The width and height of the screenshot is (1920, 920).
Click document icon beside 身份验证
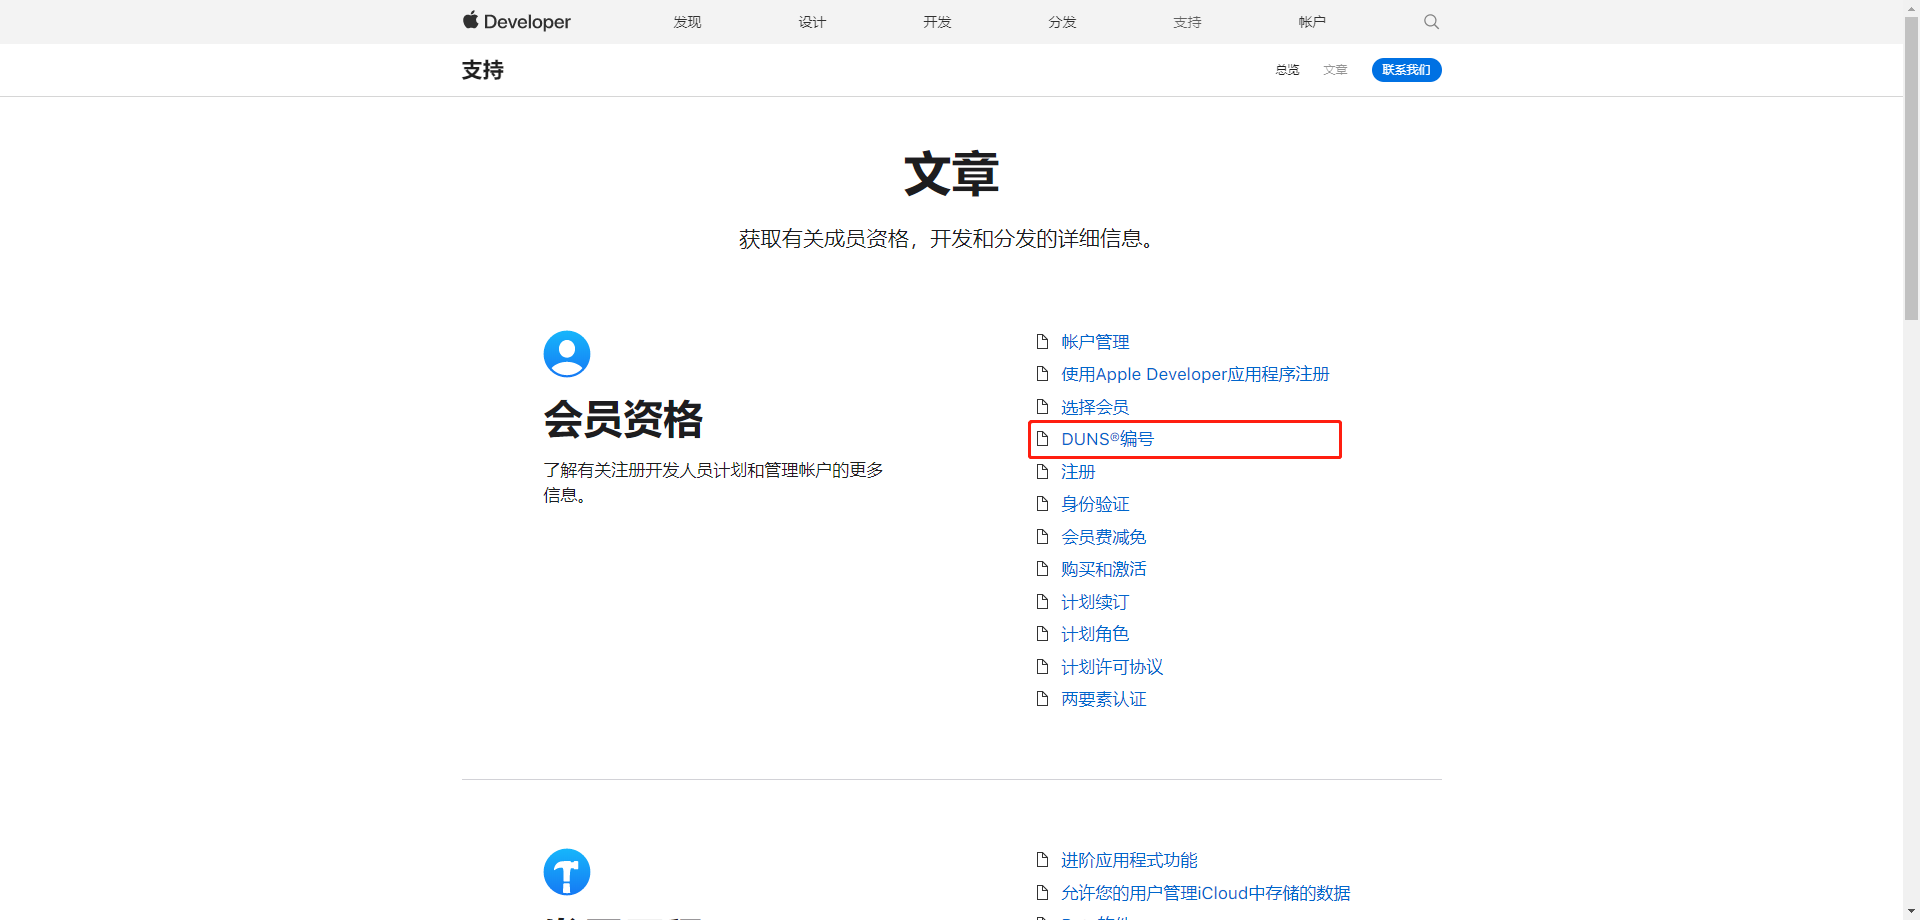pos(1042,504)
